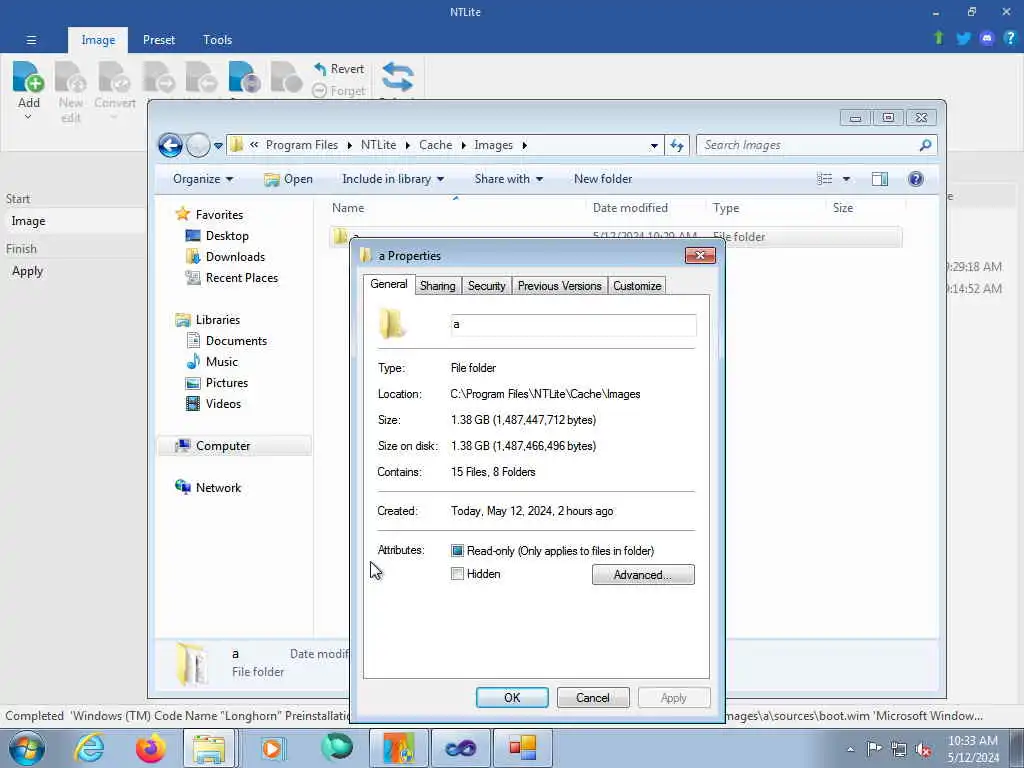Switch to the Security tab
The width and height of the screenshot is (1024, 768).
pos(487,285)
